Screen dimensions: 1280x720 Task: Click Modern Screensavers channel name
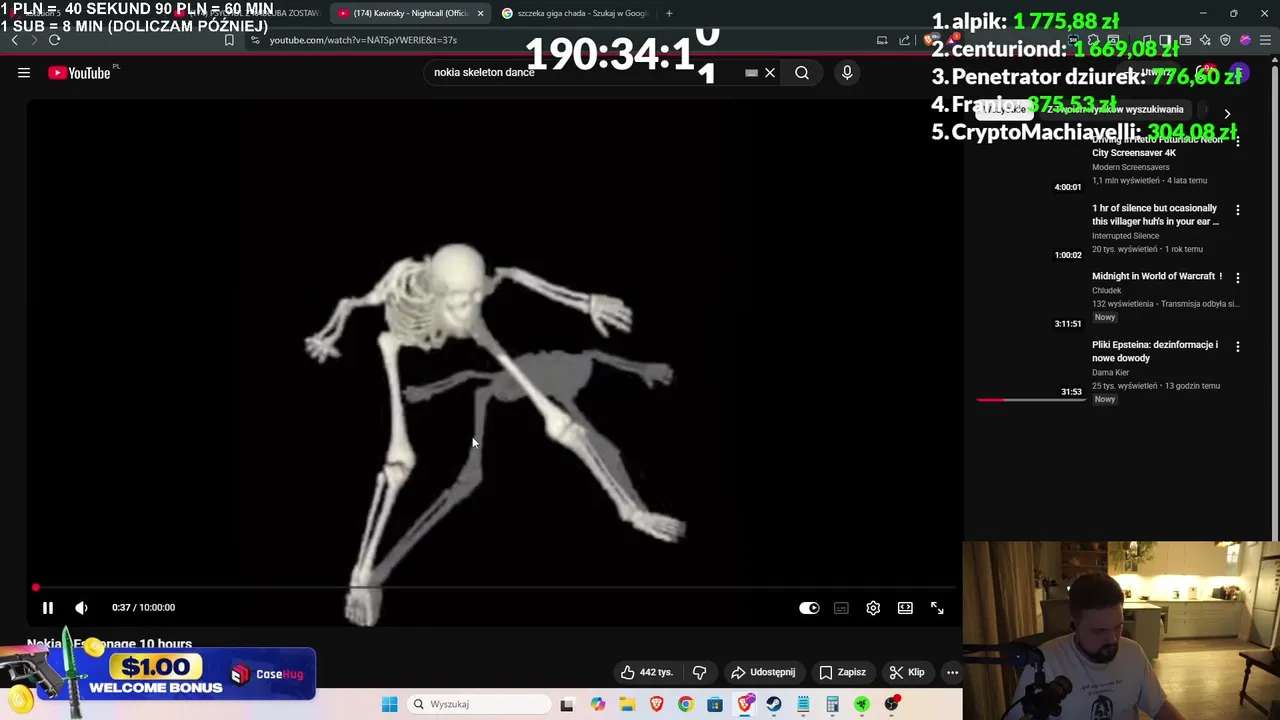[1131, 167]
